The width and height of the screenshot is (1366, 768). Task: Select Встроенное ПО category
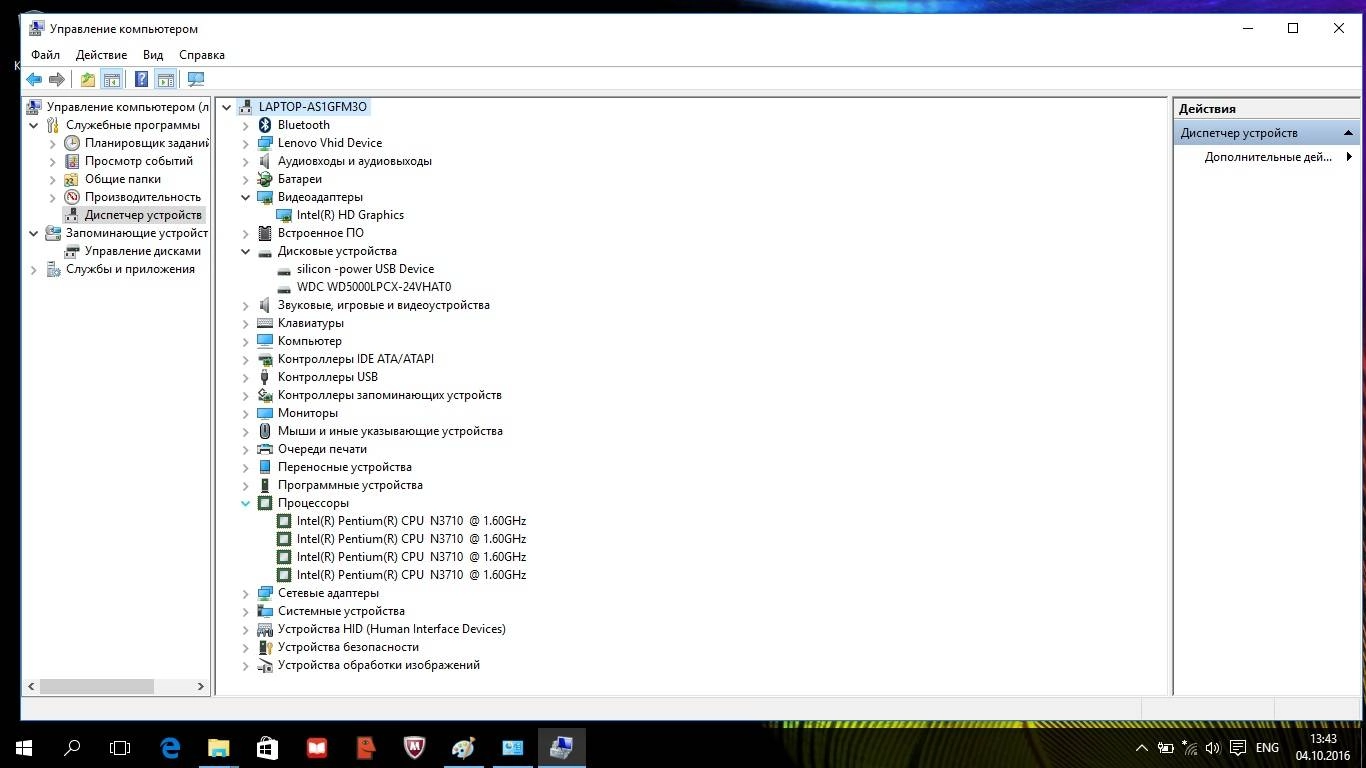321,233
